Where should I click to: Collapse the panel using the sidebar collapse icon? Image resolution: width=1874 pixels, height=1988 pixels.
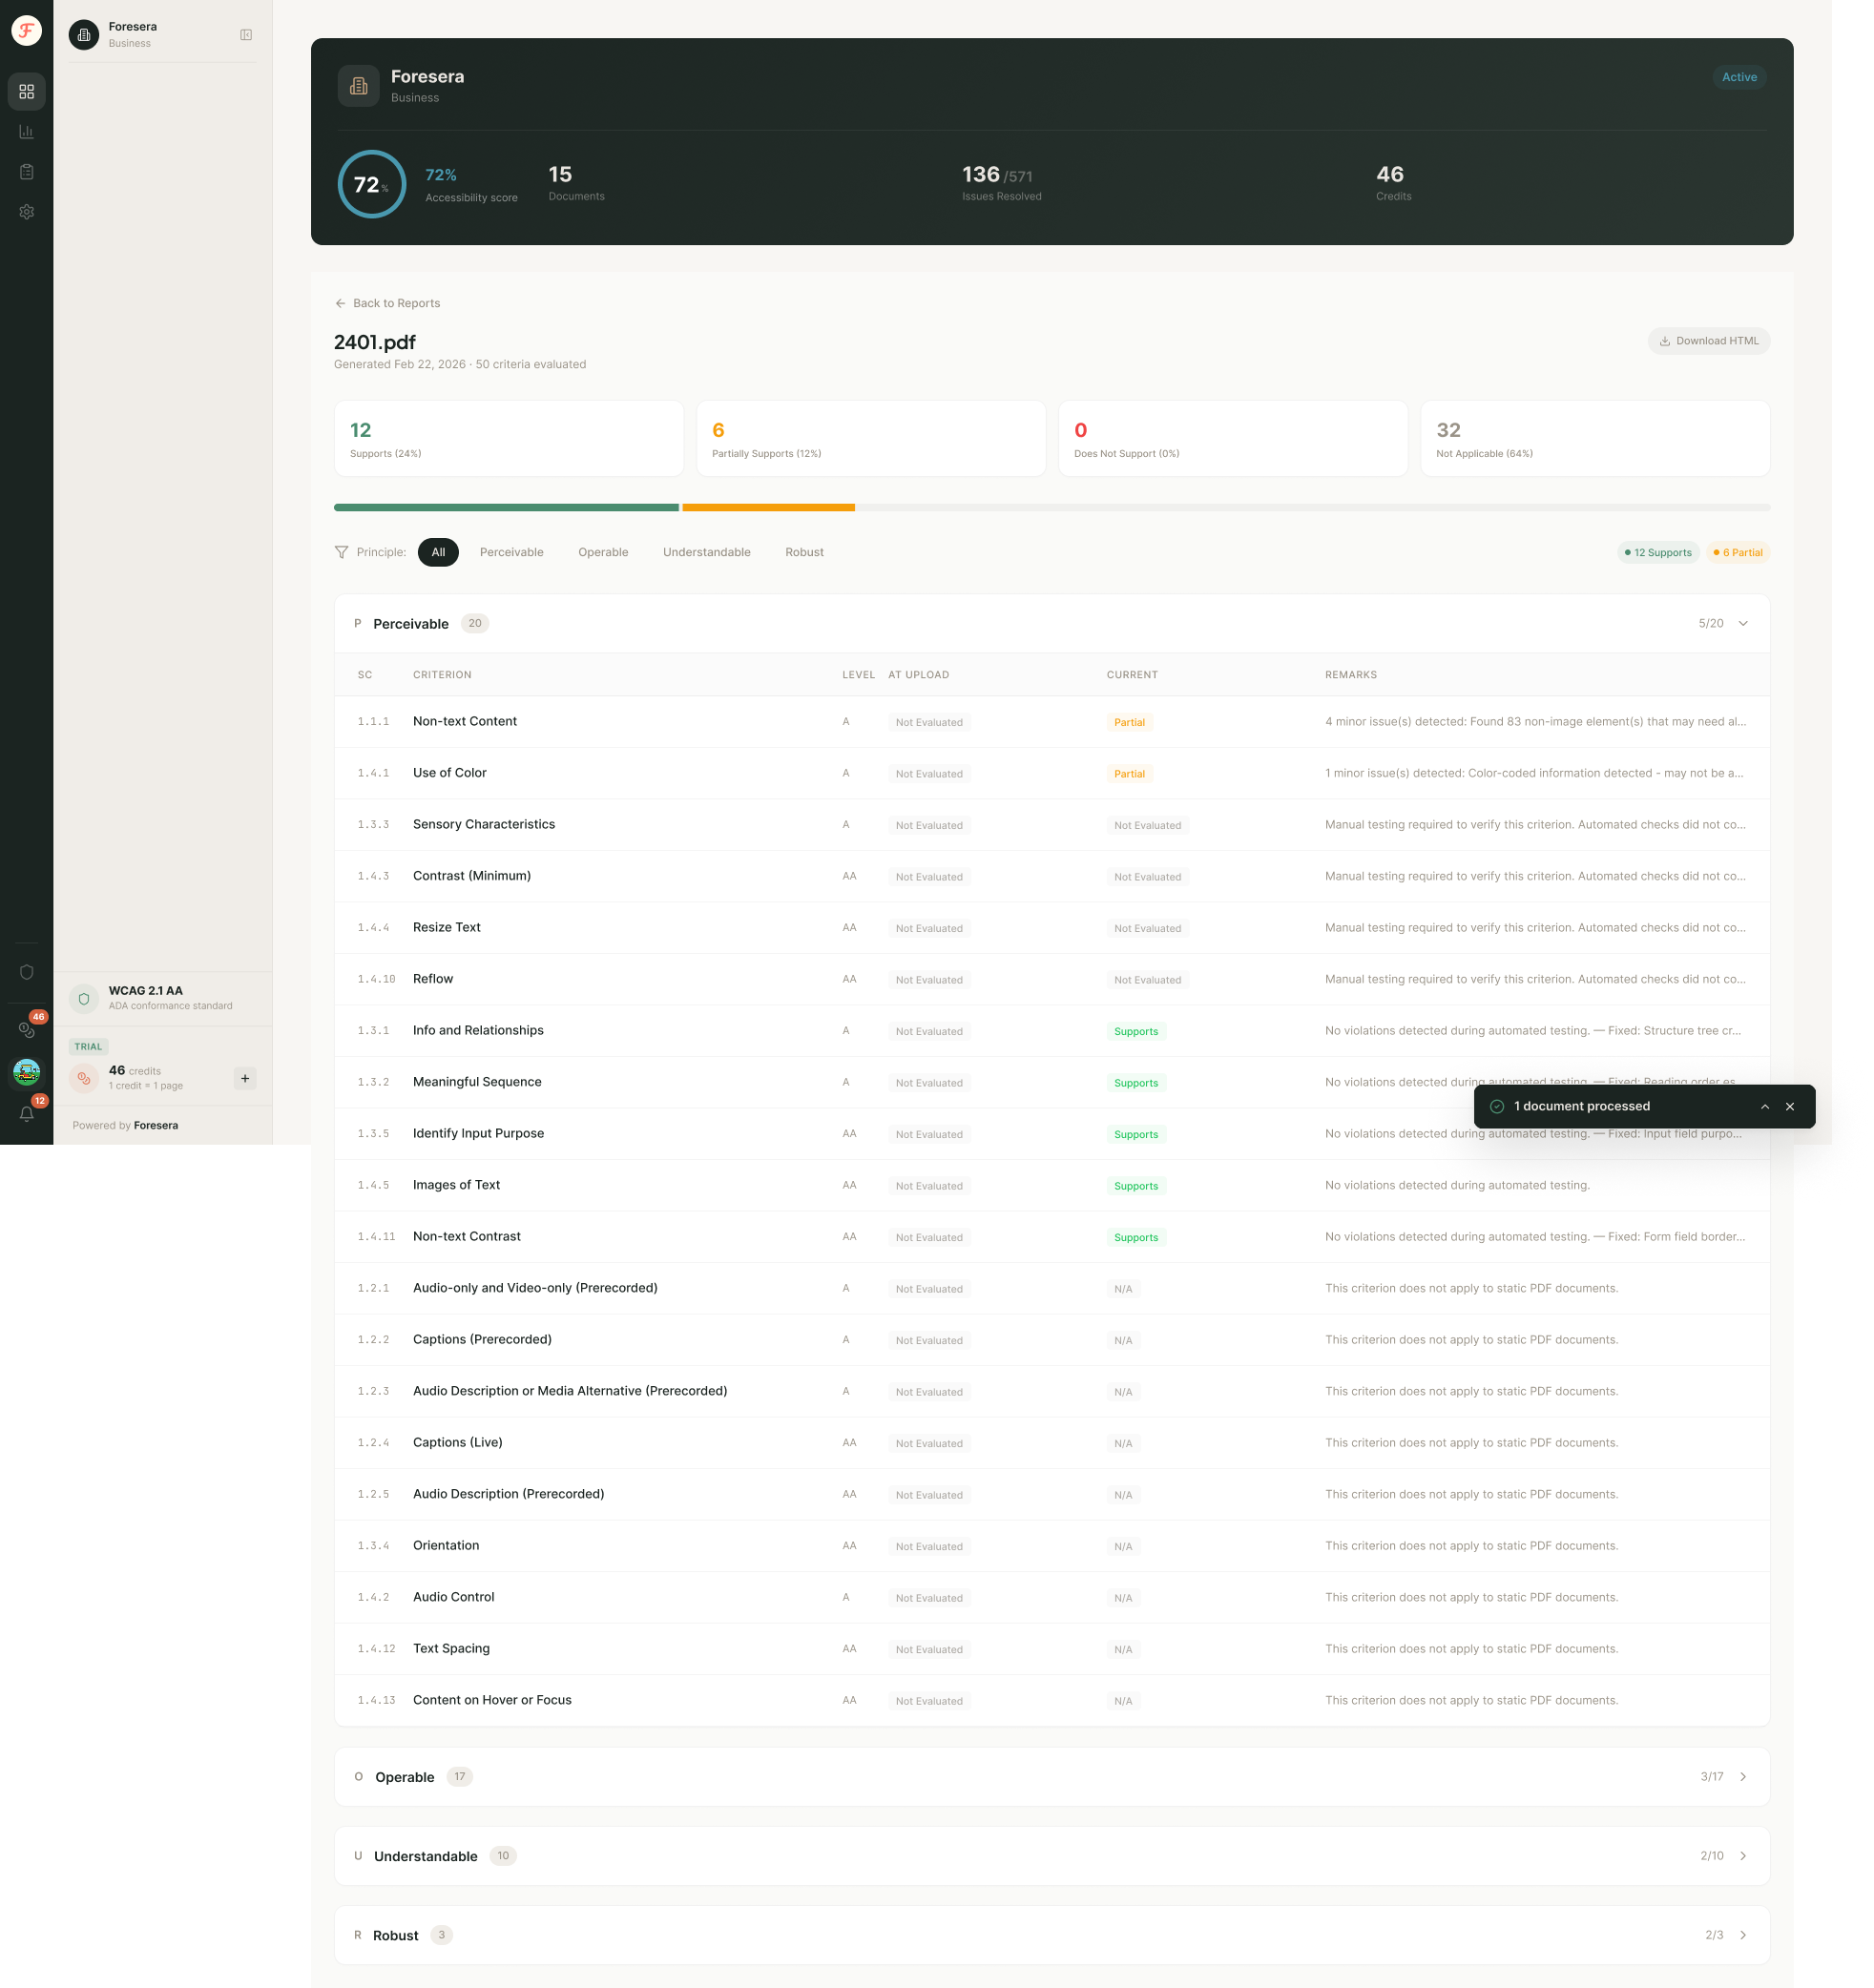tap(246, 33)
